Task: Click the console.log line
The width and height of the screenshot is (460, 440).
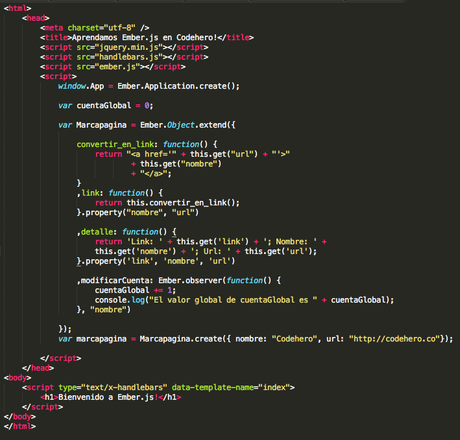Action: click(244, 300)
